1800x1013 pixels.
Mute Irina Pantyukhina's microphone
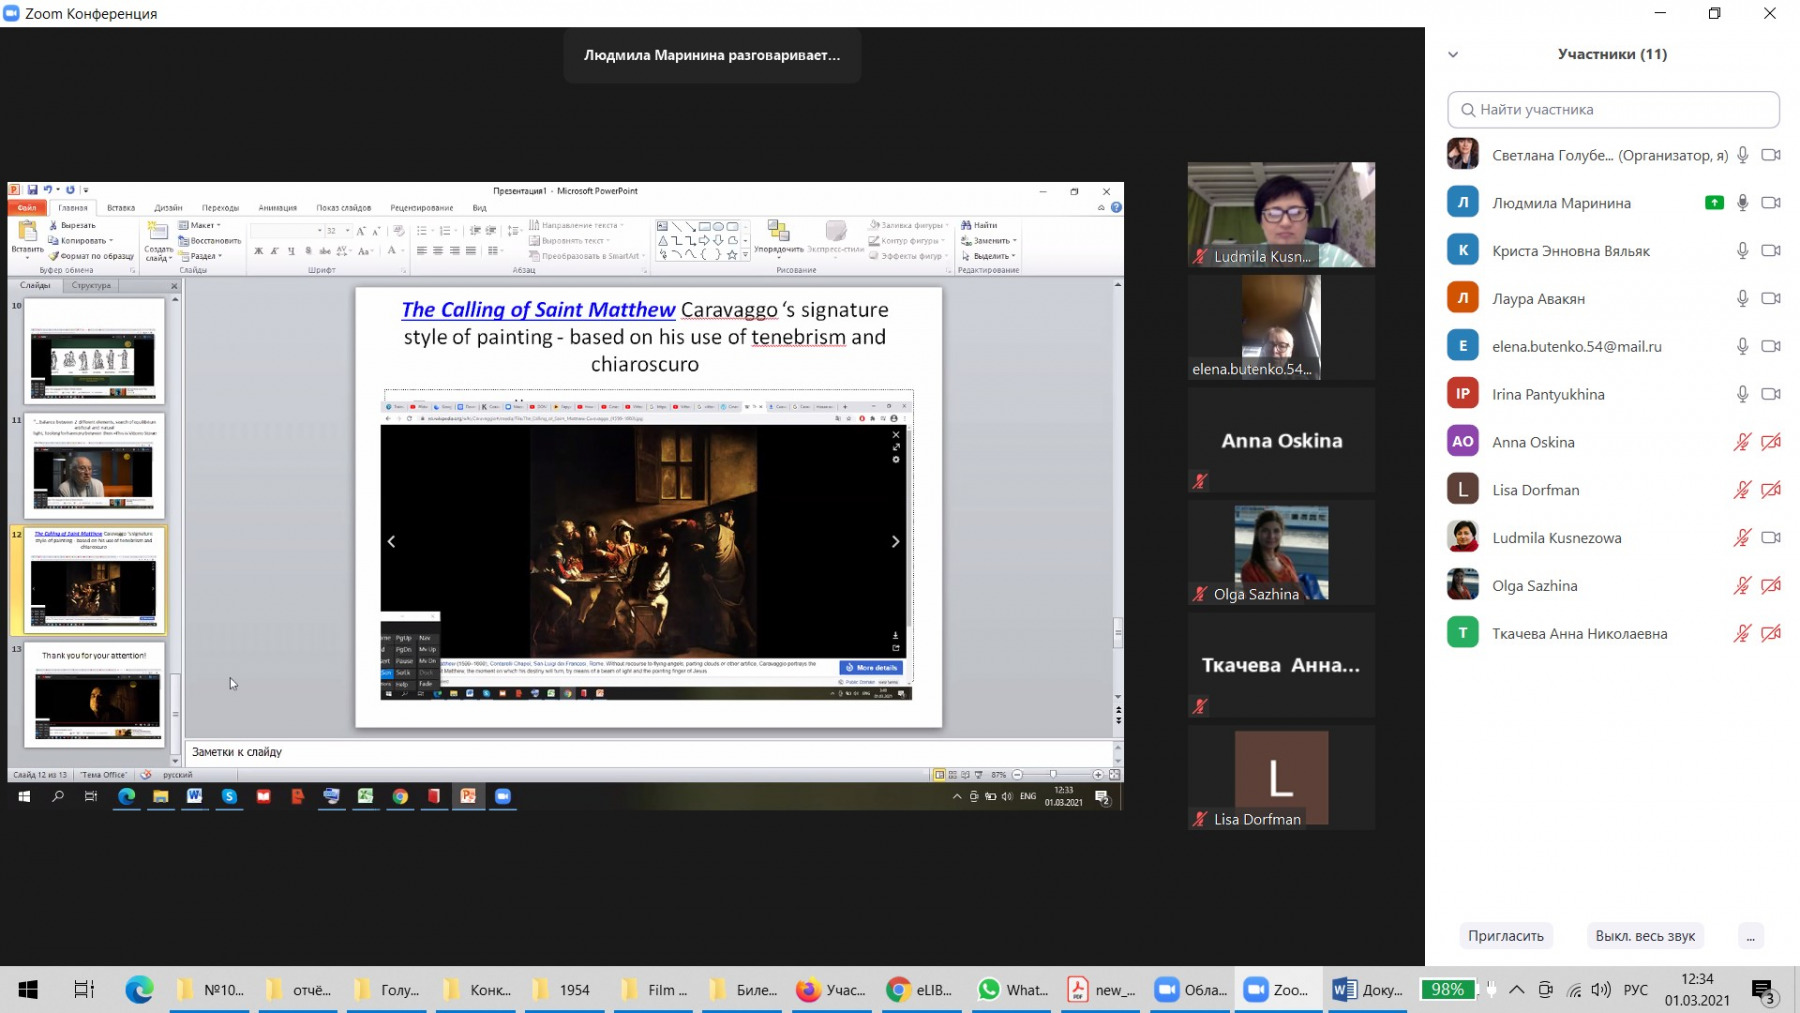click(x=1742, y=394)
